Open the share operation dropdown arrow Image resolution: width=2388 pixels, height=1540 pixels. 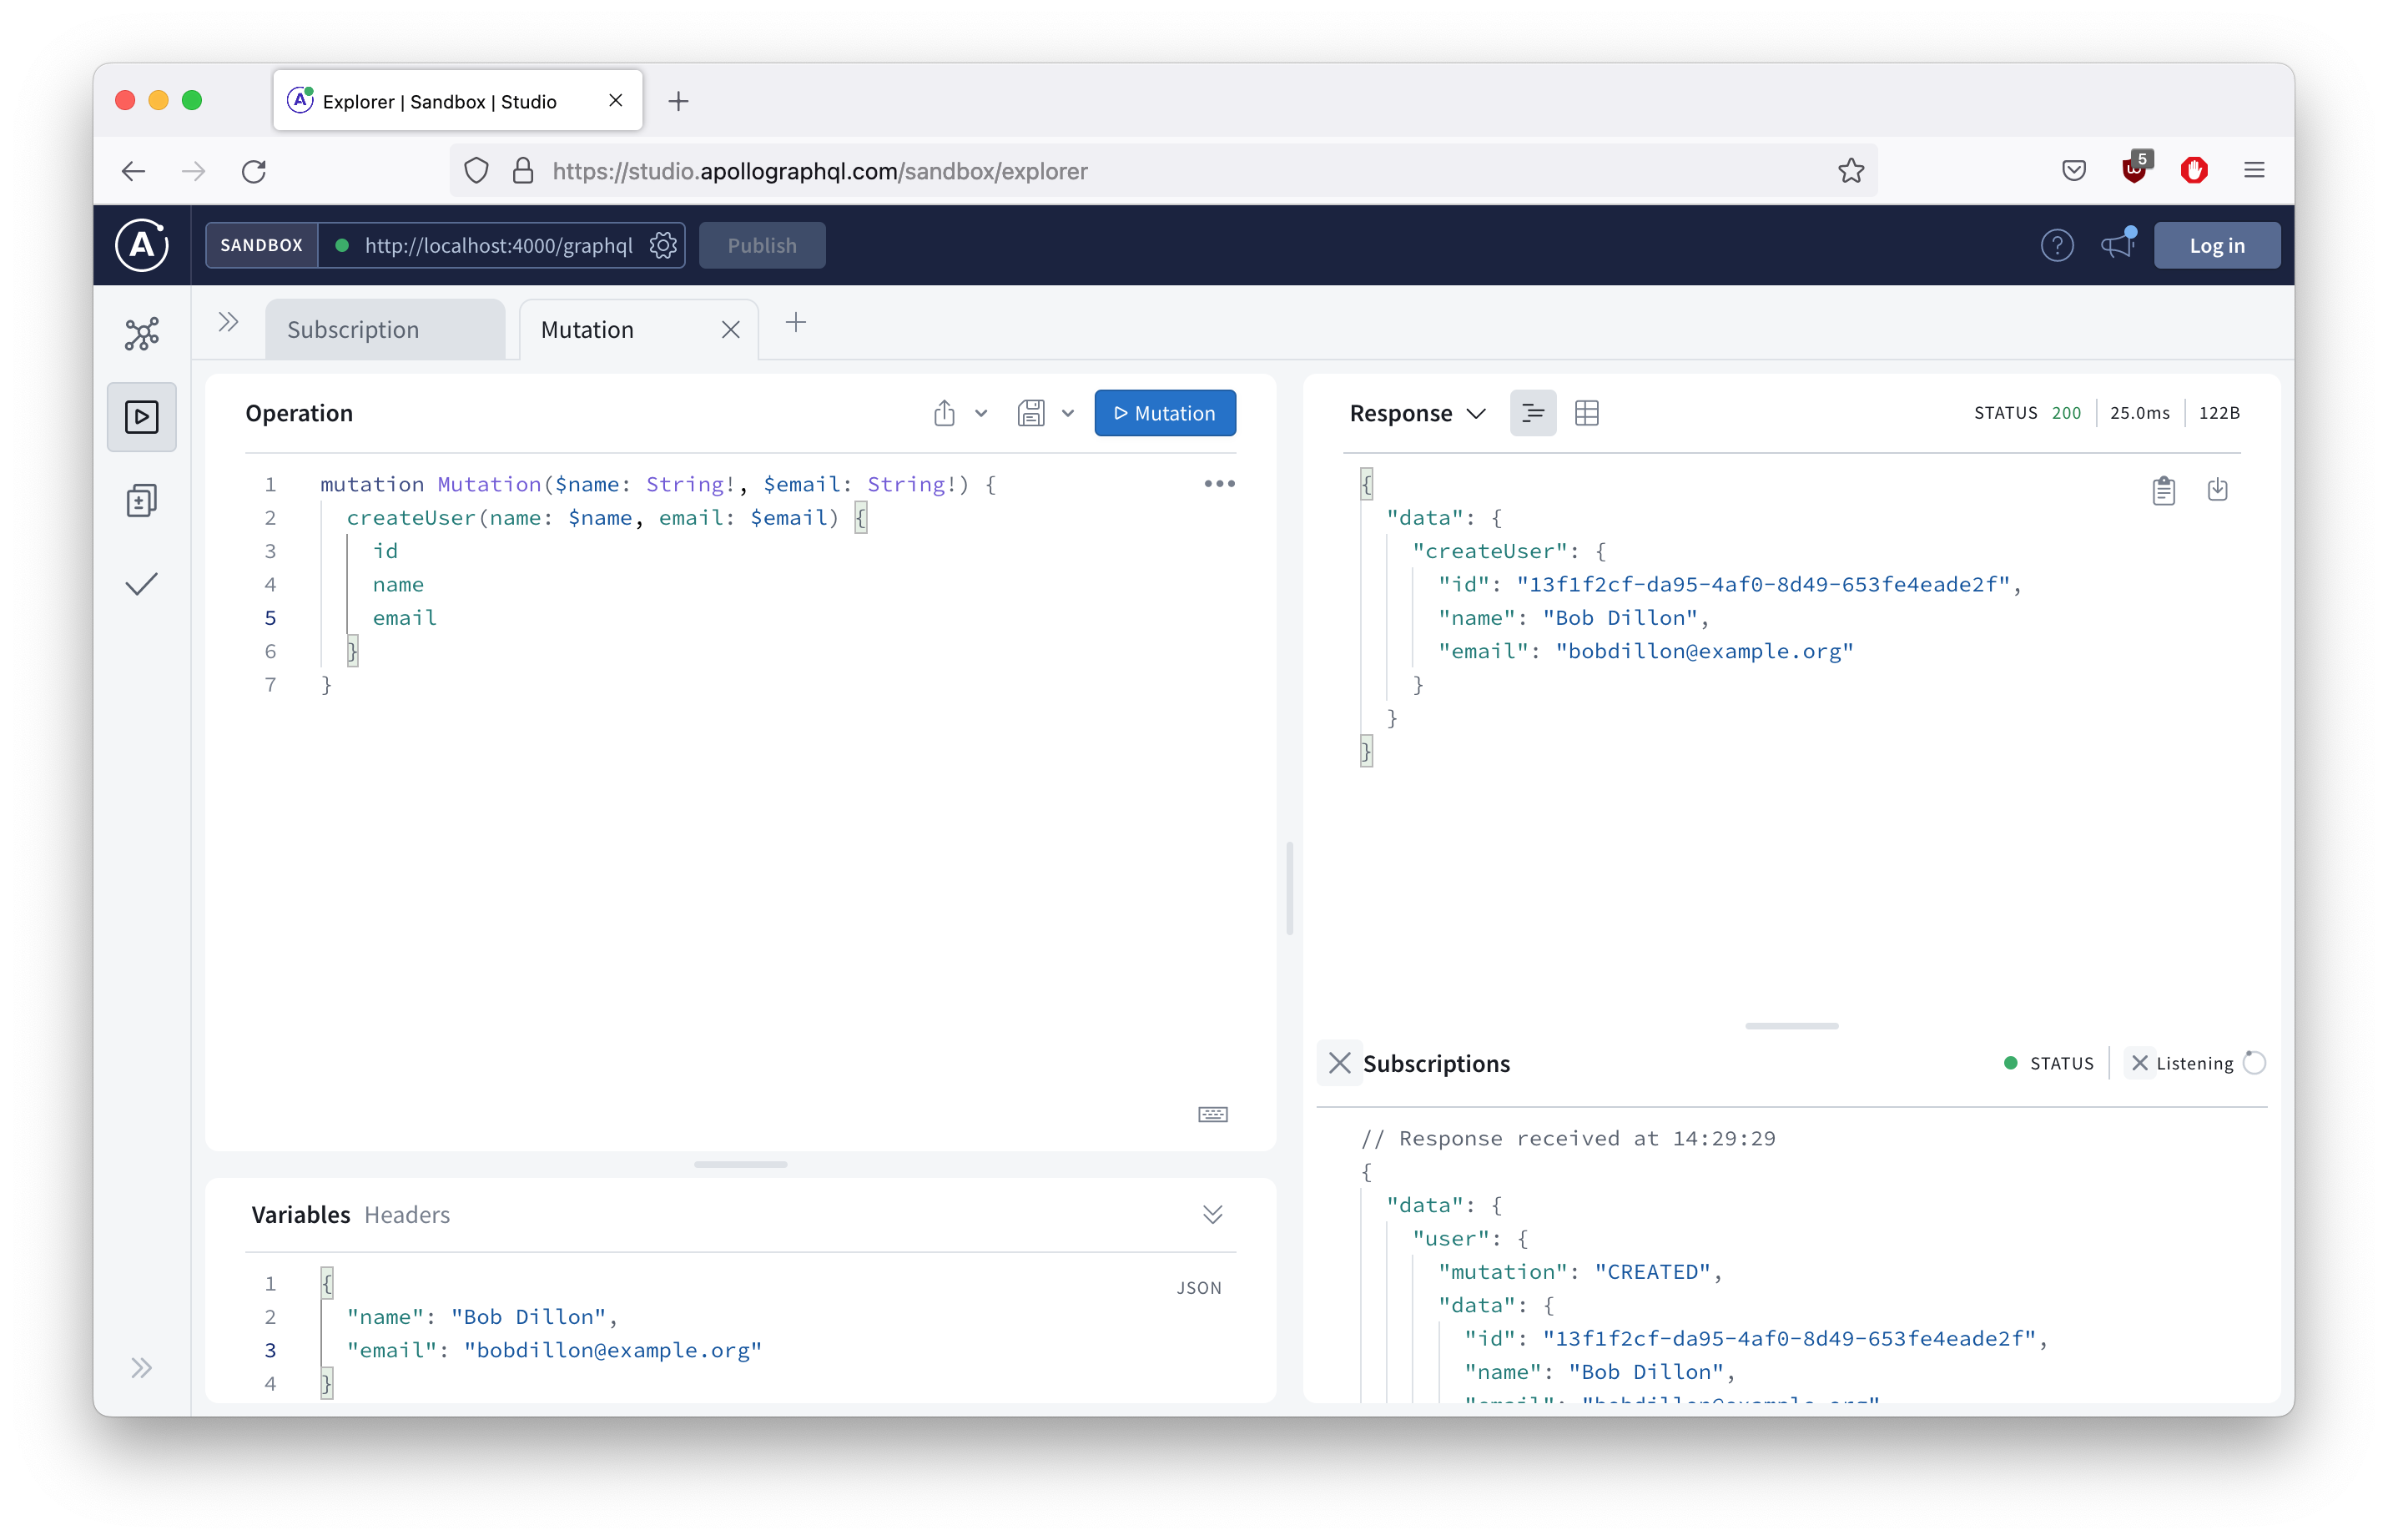click(981, 413)
